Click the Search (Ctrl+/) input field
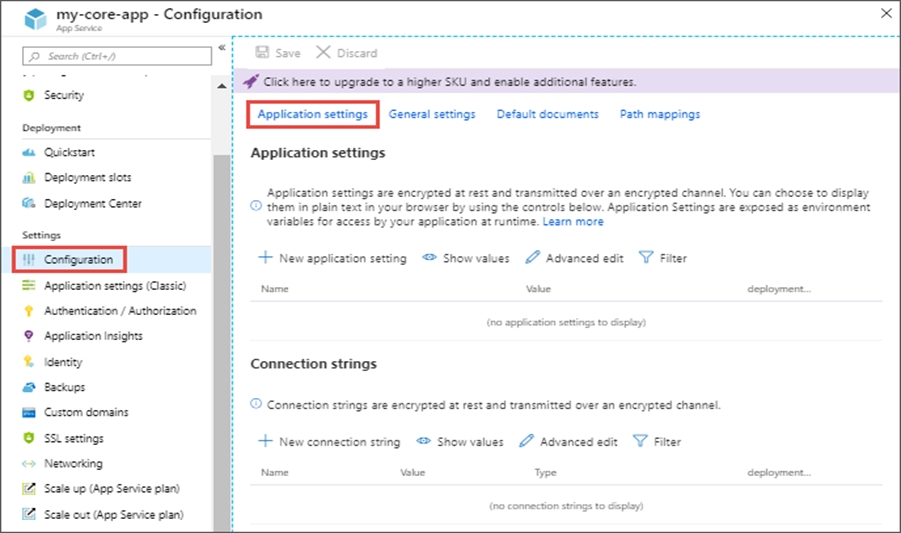The width and height of the screenshot is (901, 533). (x=117, y=56)
